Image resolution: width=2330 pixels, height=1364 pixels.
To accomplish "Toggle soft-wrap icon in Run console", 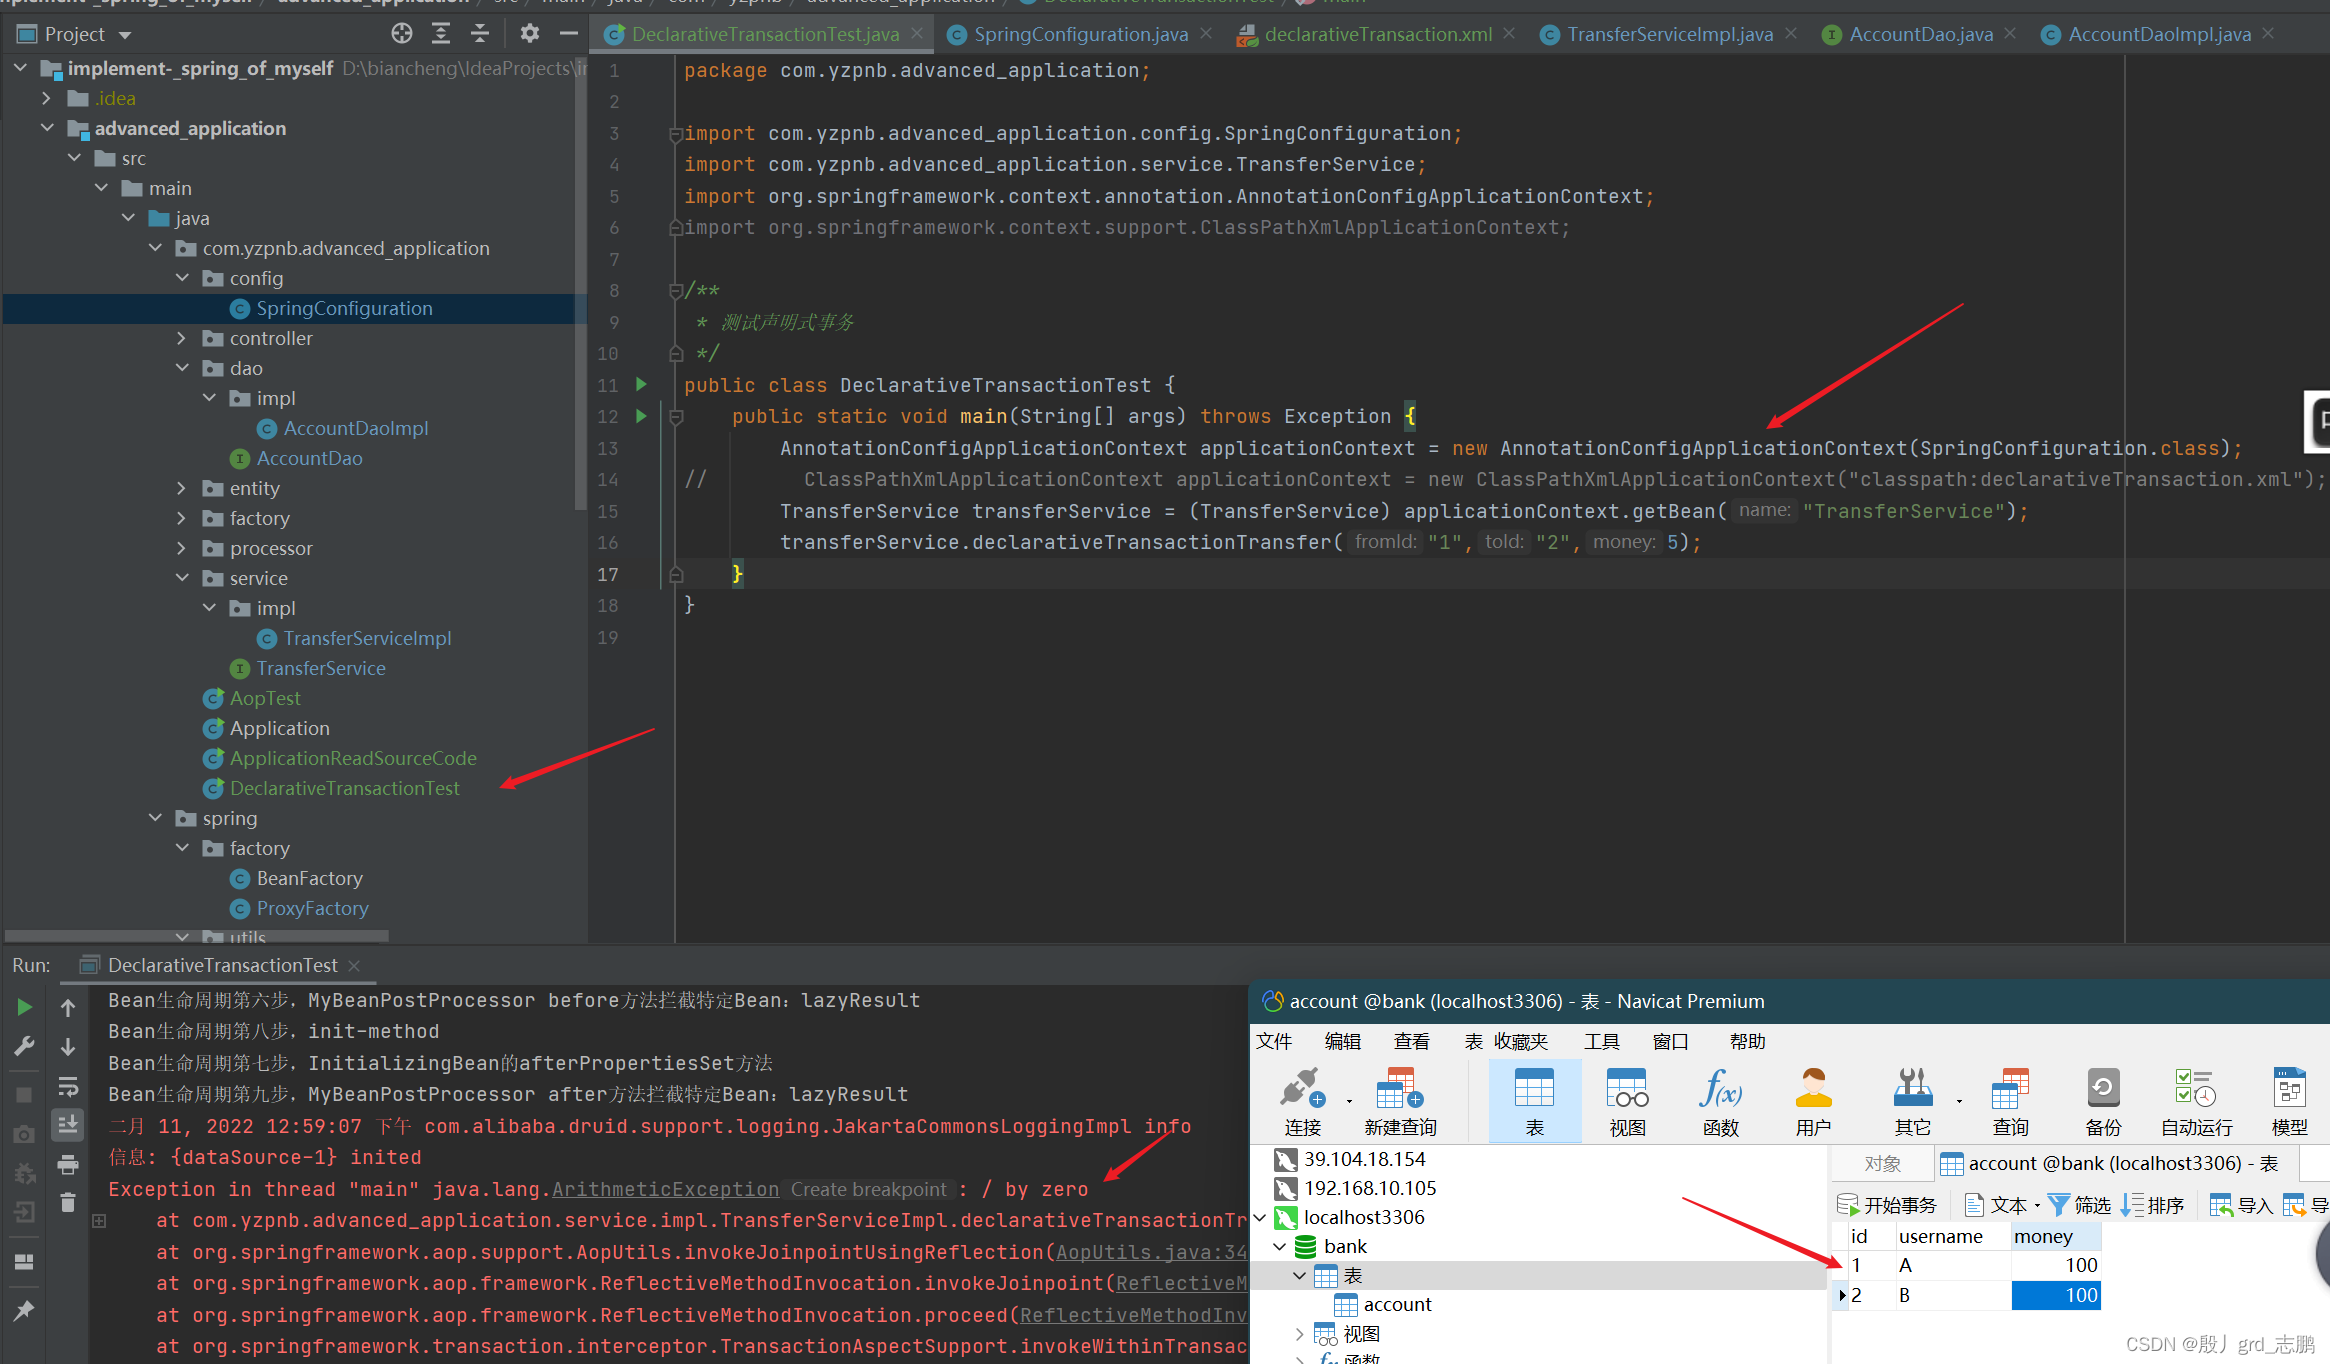I will coord(68,1087).
